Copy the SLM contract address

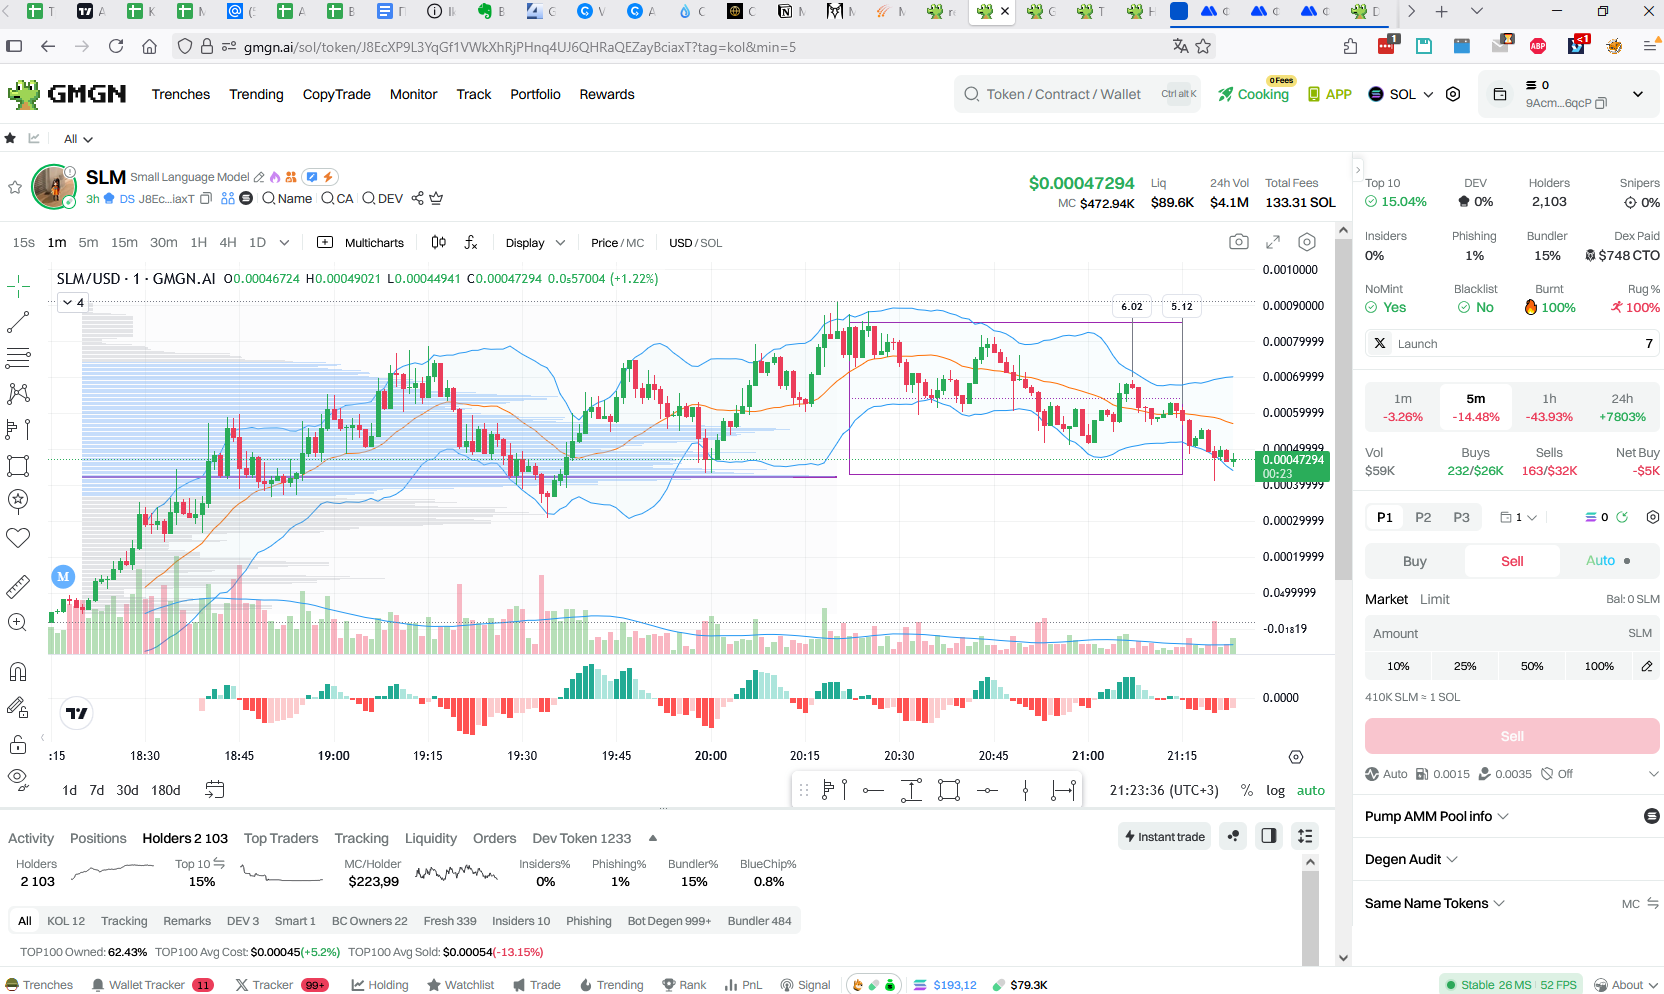(x=206, y=199)
